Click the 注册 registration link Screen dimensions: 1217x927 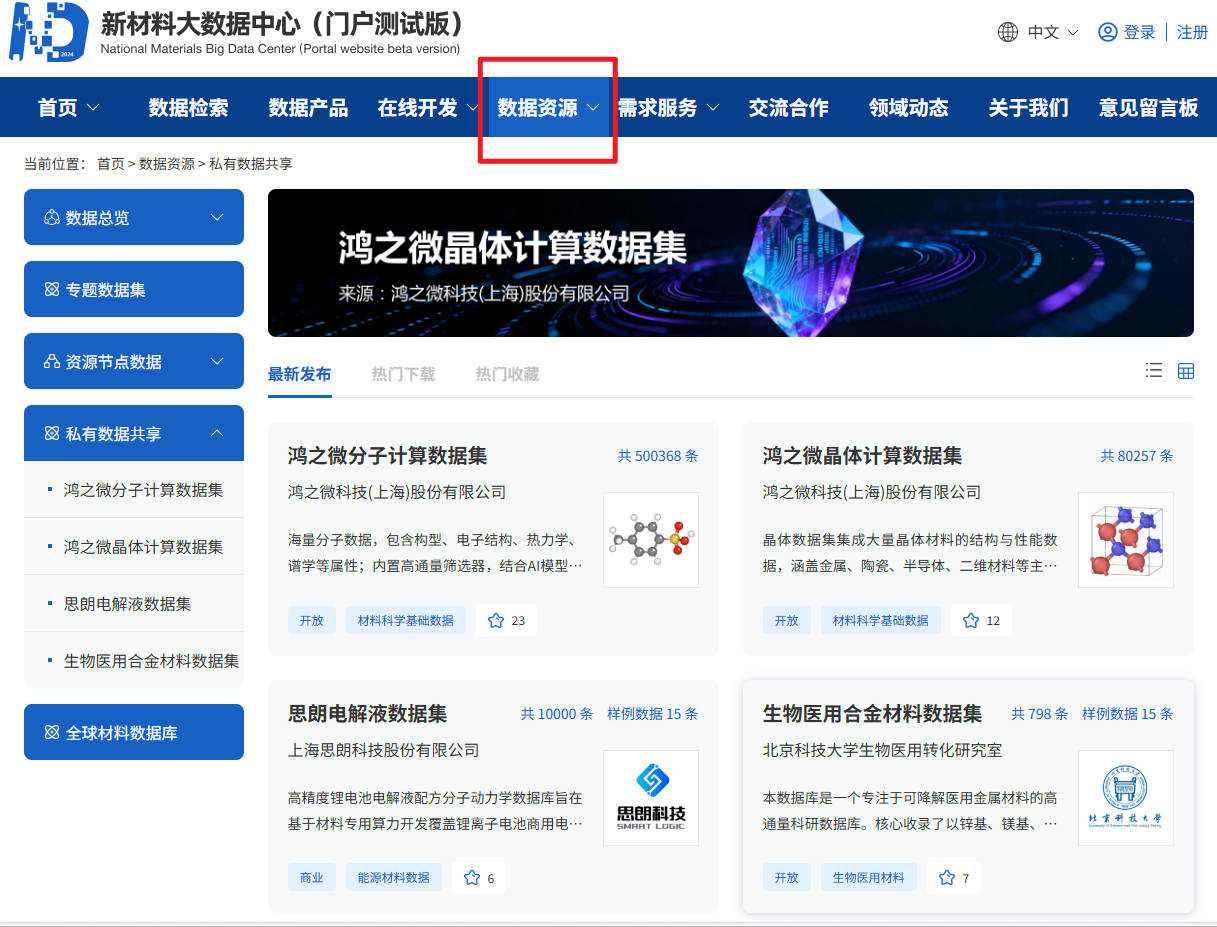(x=1192, y=31)
